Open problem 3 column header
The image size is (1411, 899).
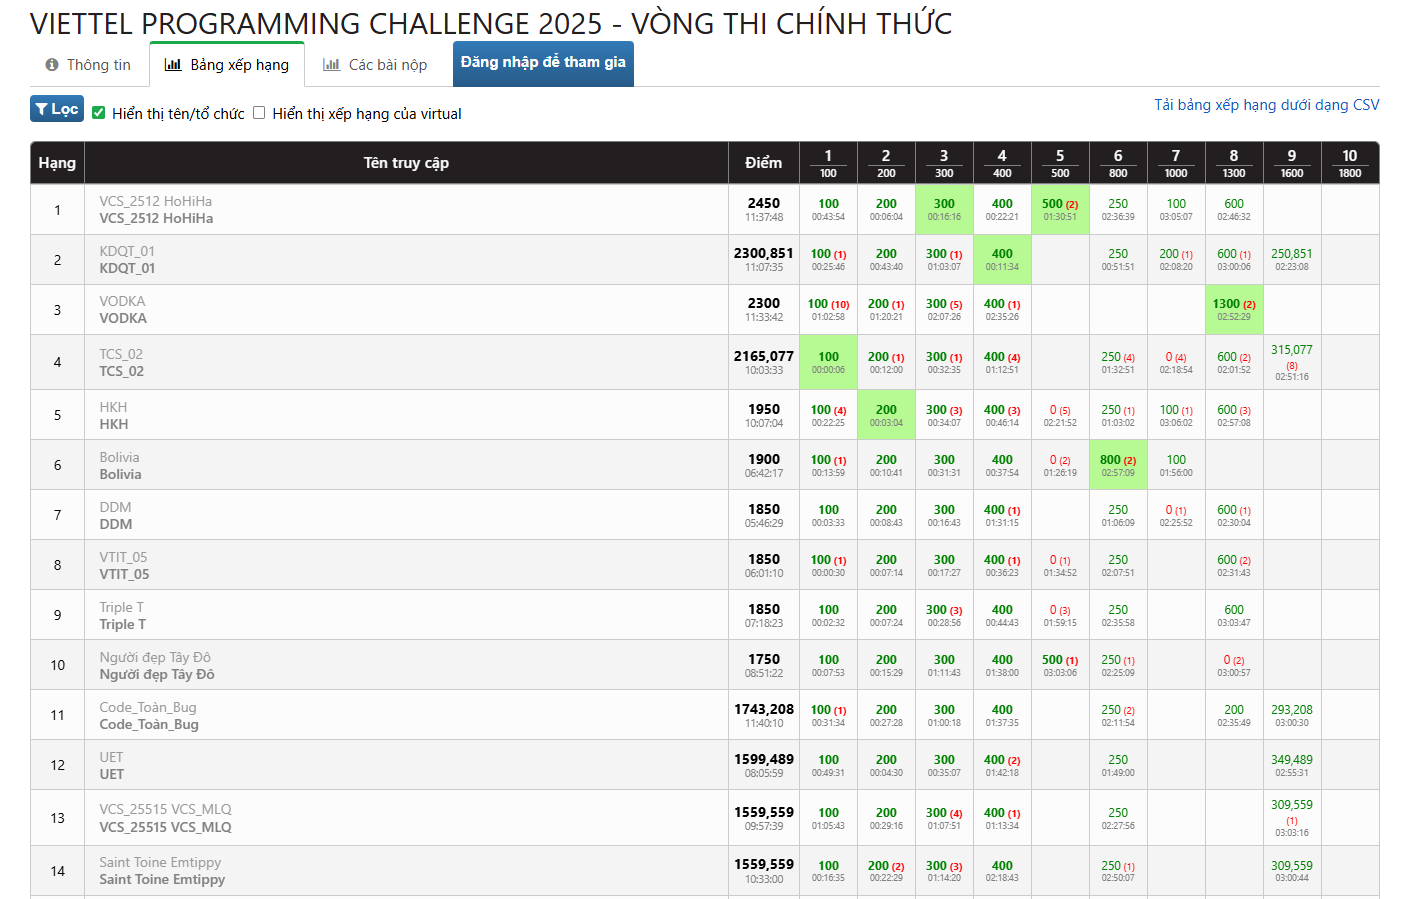tap(944, 163)
